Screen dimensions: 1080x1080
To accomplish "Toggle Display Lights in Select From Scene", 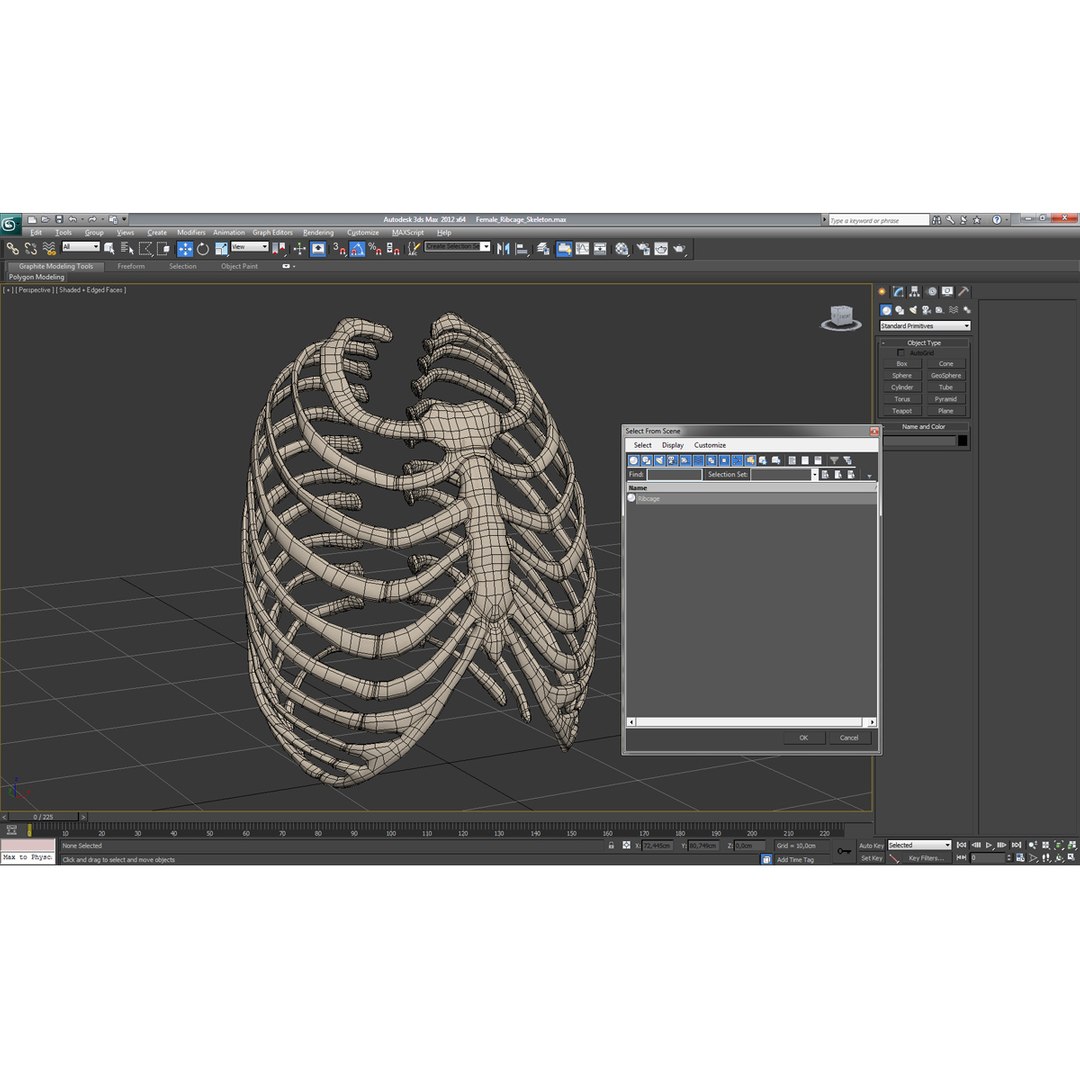I will click(659, 460).
